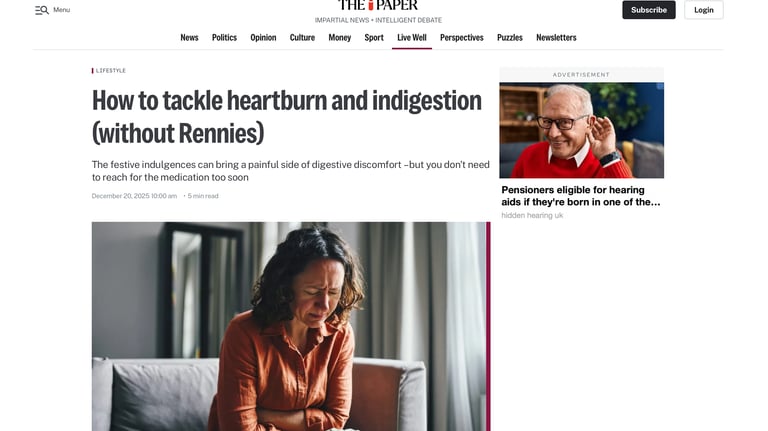Open the Money section
This screenshot has width=768, height=431.
point(339,38)
